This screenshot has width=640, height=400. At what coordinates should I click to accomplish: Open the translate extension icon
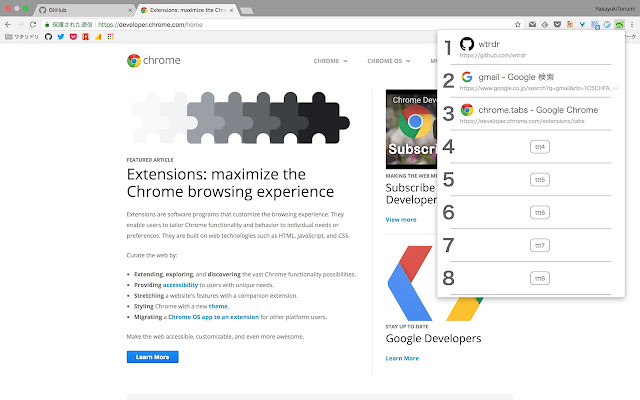[x=595, y=25]
